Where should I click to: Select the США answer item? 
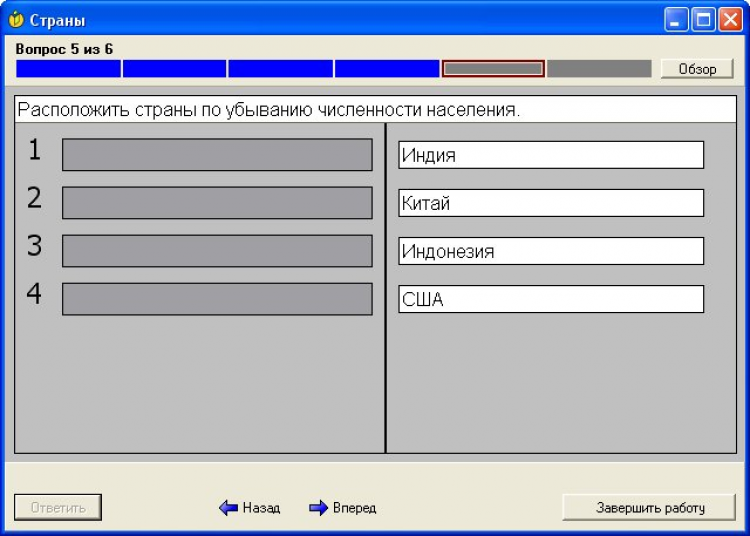551,299
